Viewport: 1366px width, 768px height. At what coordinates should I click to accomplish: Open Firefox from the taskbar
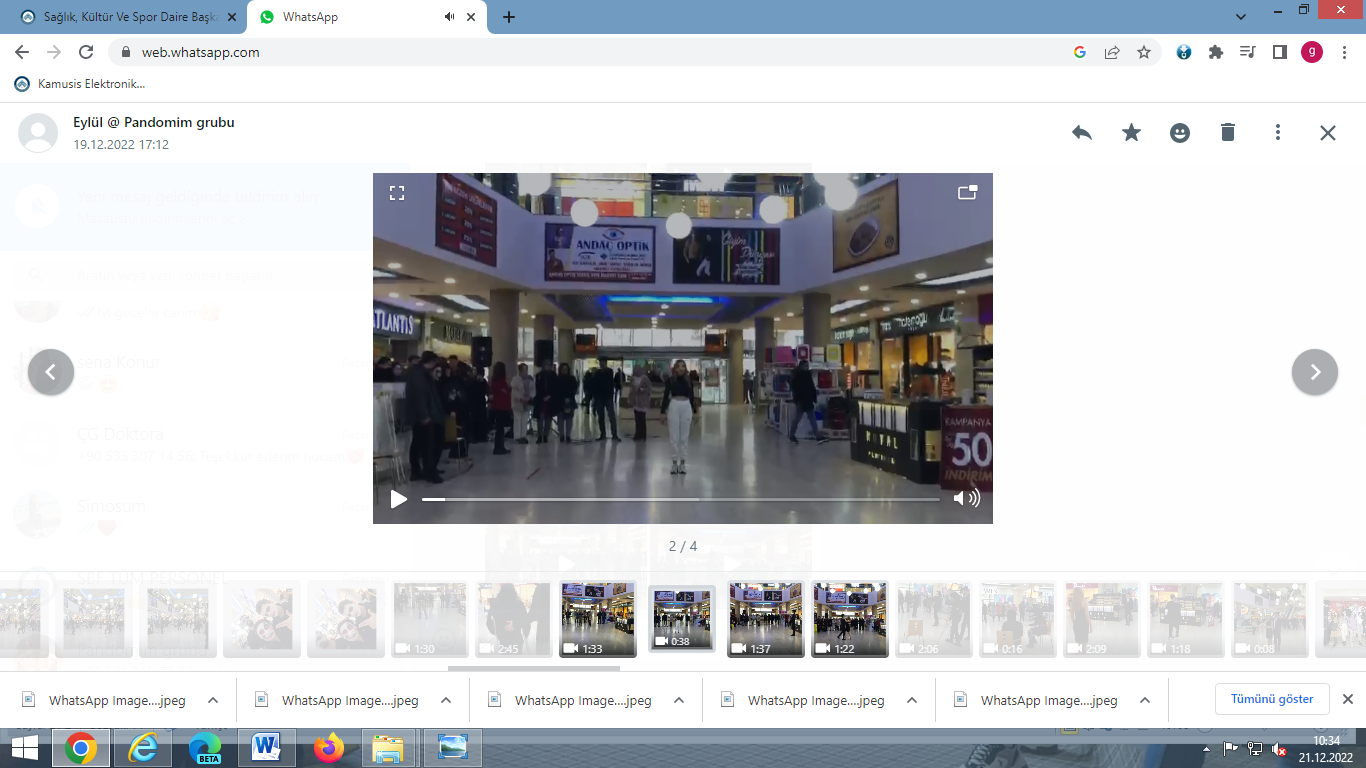tap(327, 748)
